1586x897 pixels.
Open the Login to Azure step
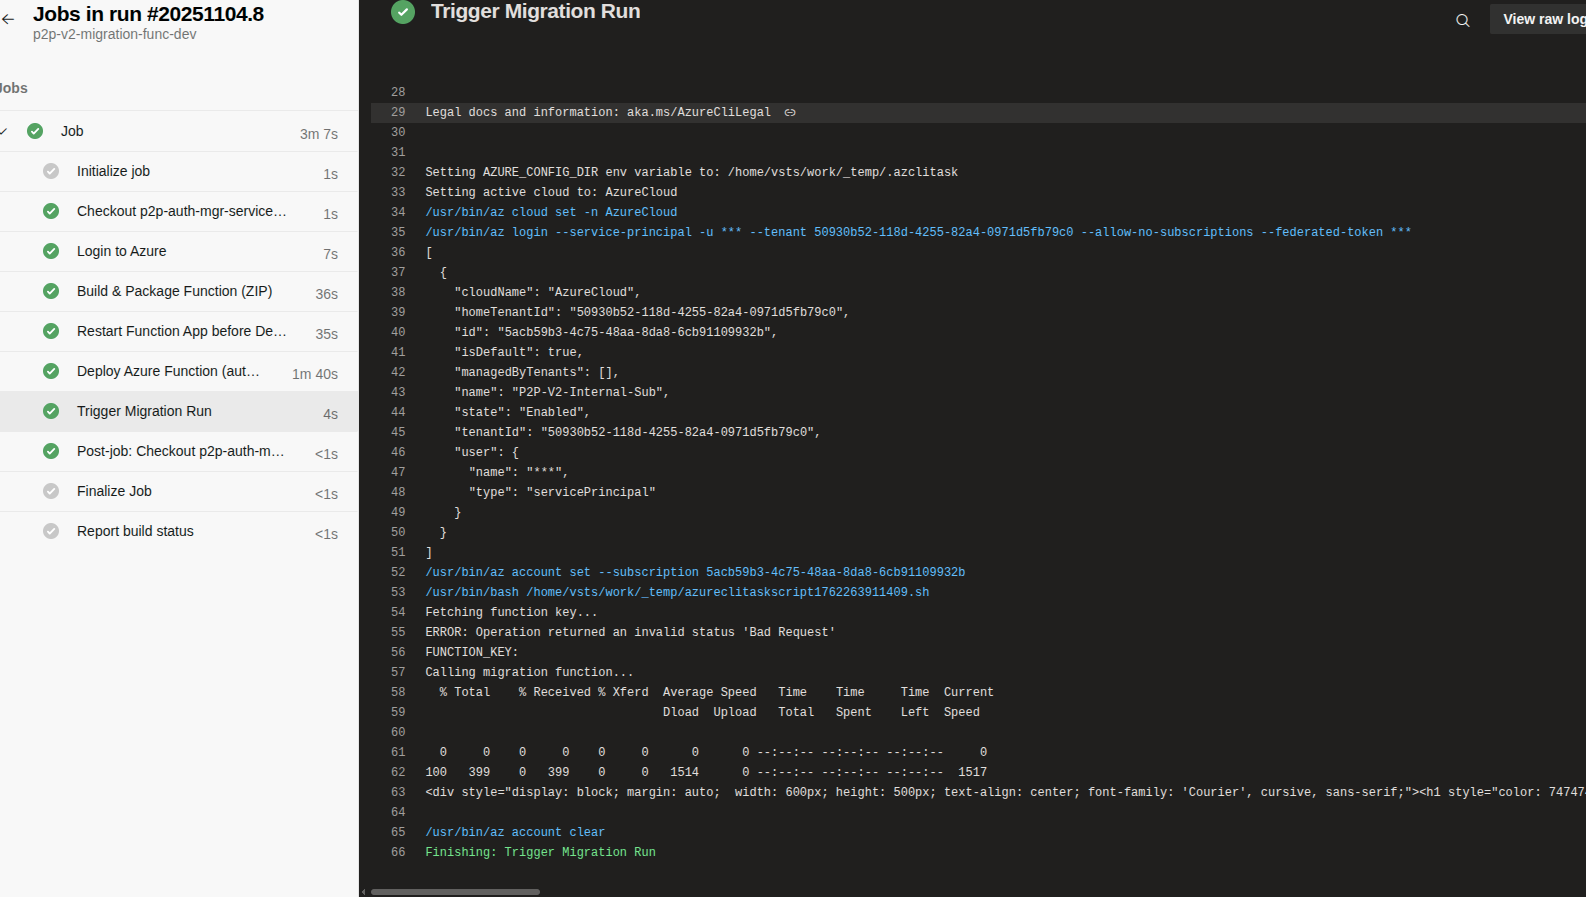pyautogui.click(x=179, y=251)
